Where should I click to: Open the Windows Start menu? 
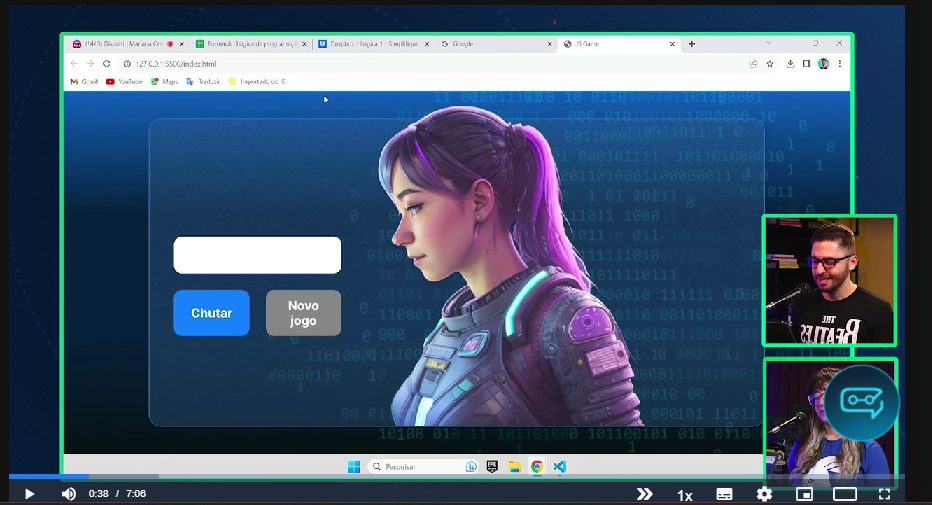(354, 467)
